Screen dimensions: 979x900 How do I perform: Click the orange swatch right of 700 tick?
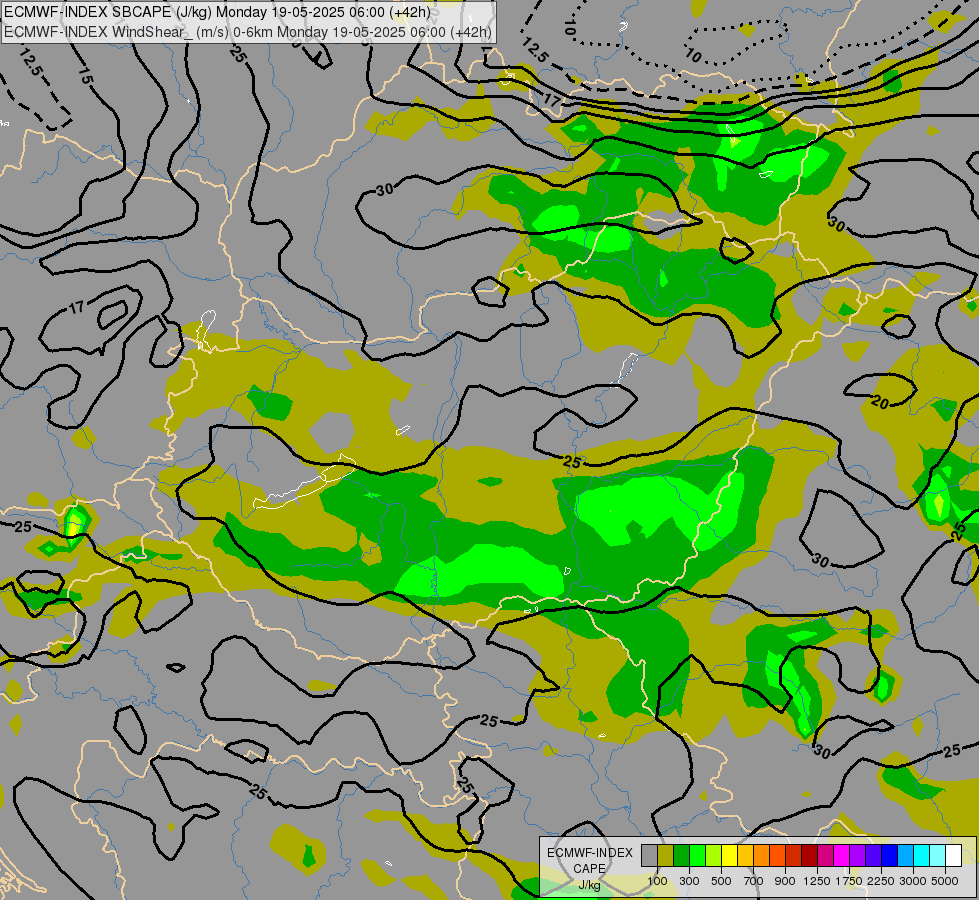[762, 856]
